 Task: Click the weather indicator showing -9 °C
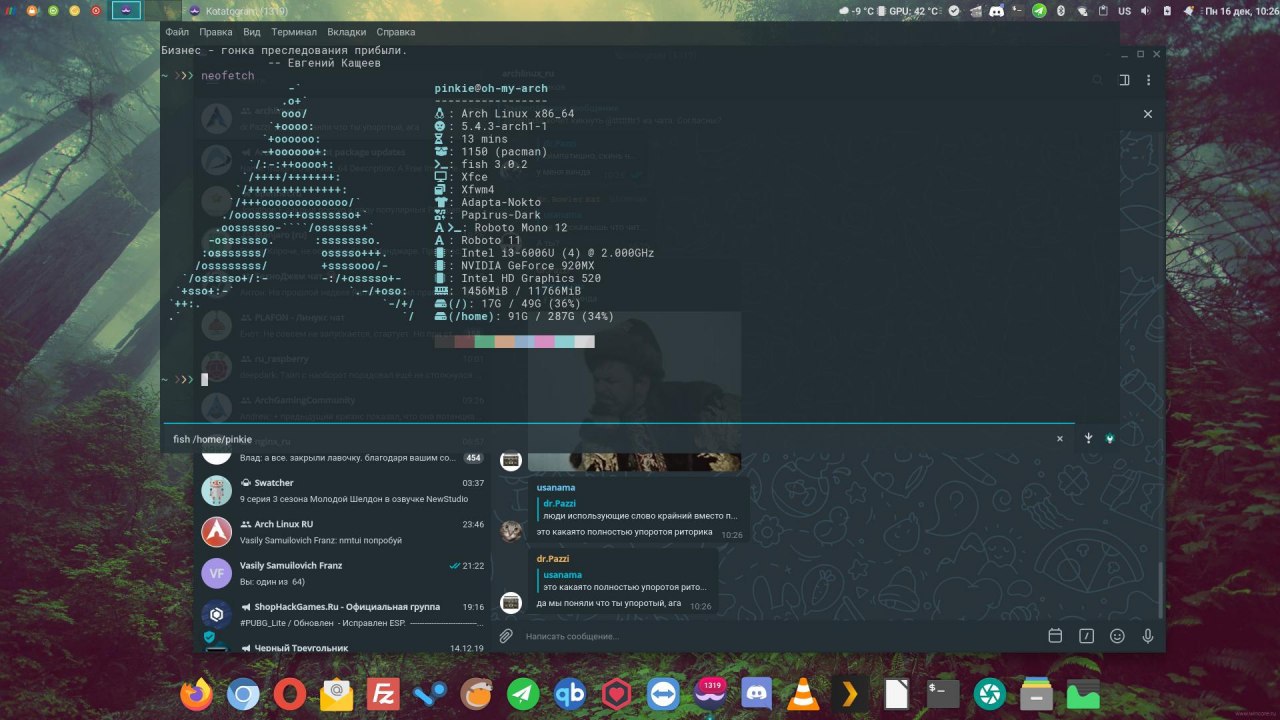click(856, 11)
